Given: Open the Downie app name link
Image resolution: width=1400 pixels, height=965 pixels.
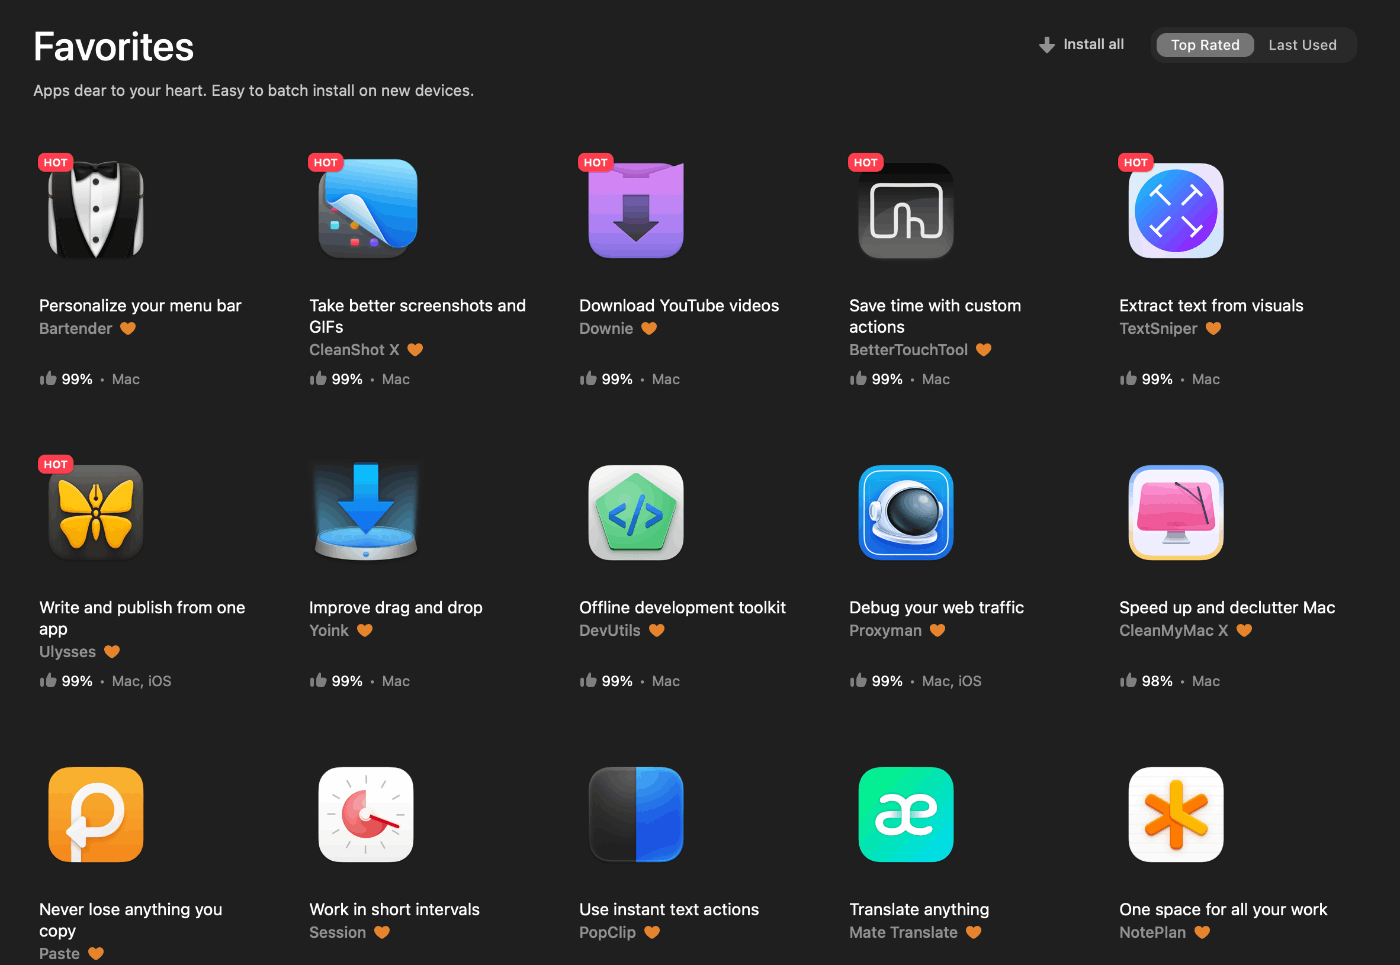Looking at the screenshot, I should (606, 328).
